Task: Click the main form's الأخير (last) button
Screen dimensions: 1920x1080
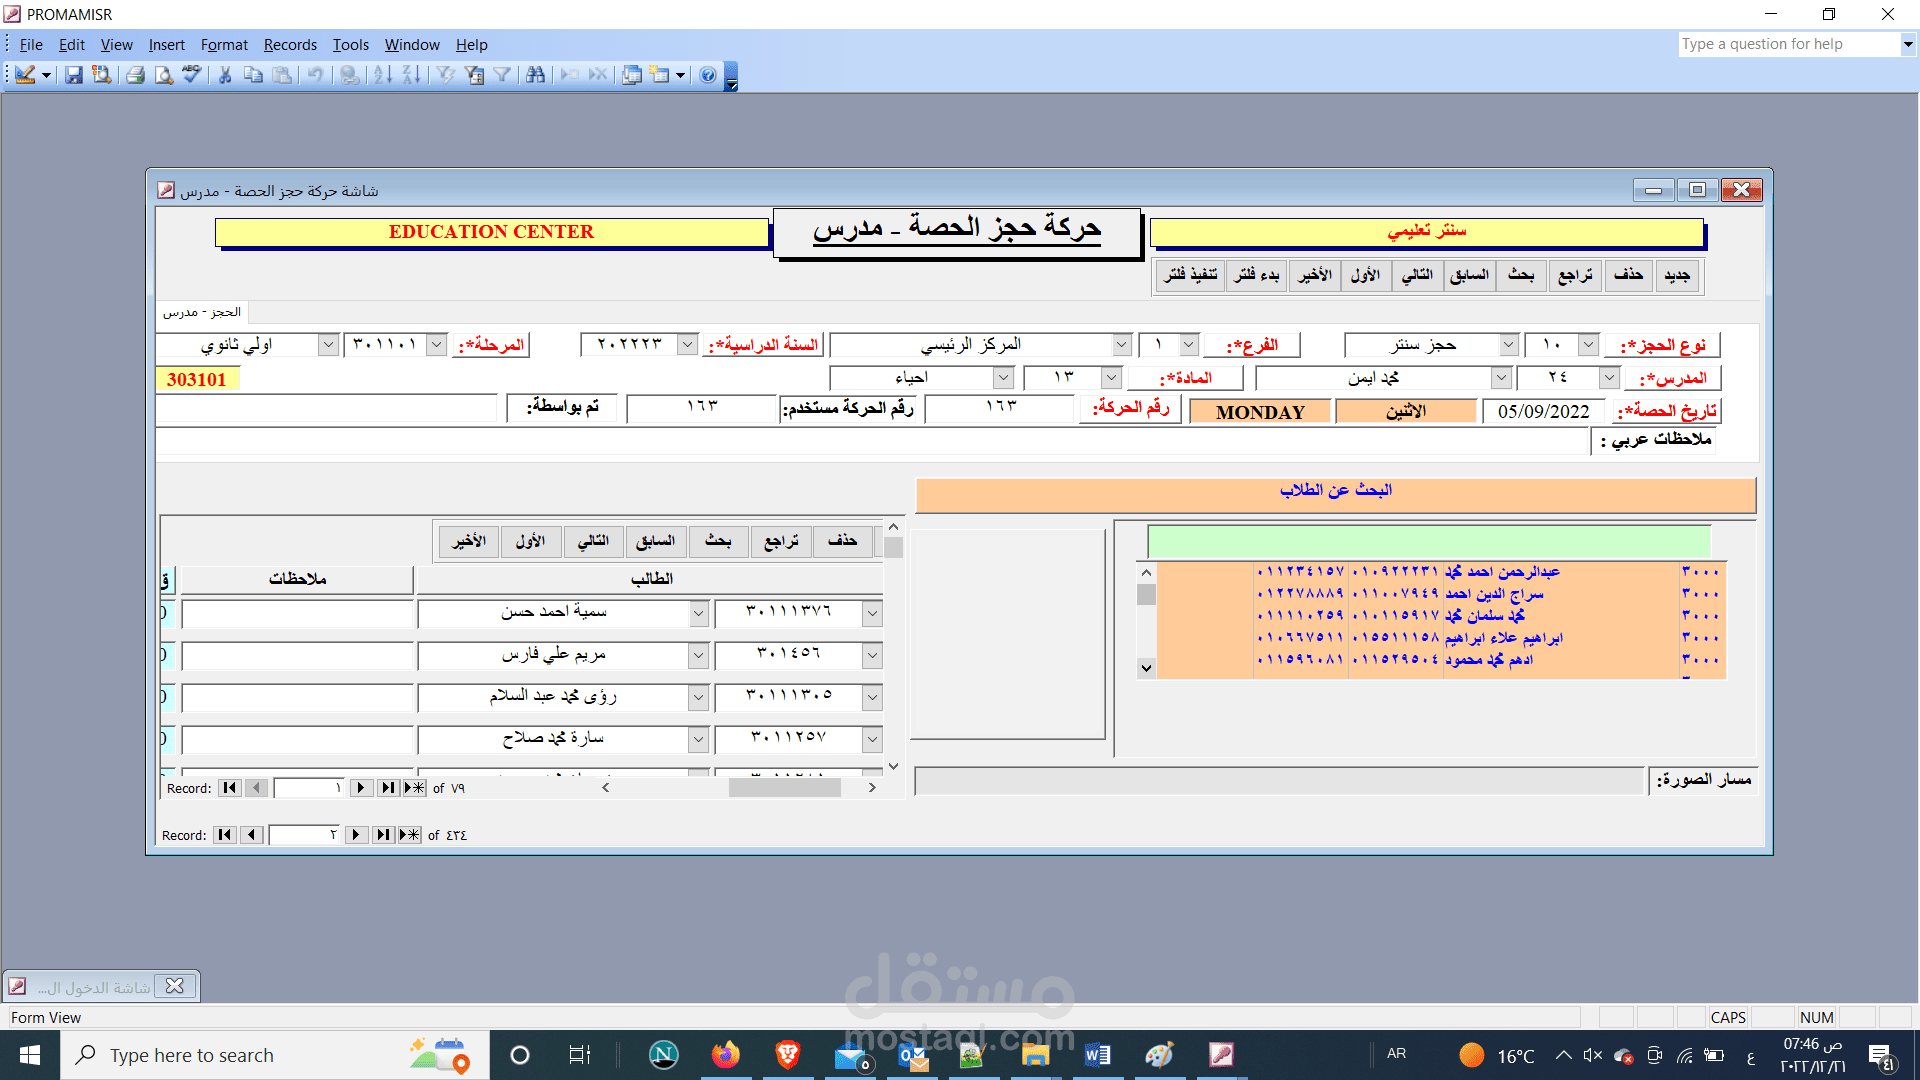Action: pos(1315,275)
